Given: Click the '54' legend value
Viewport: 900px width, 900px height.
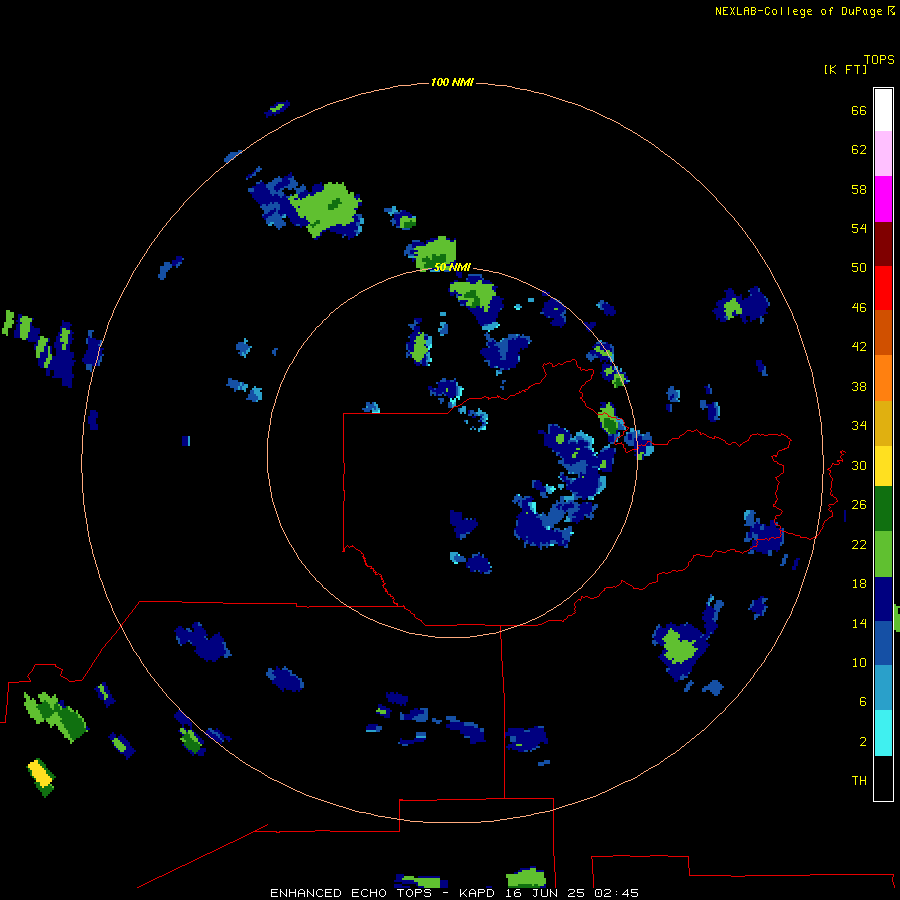Looking at the screenshot, I should pyautogui.click(x=859, y=228).
